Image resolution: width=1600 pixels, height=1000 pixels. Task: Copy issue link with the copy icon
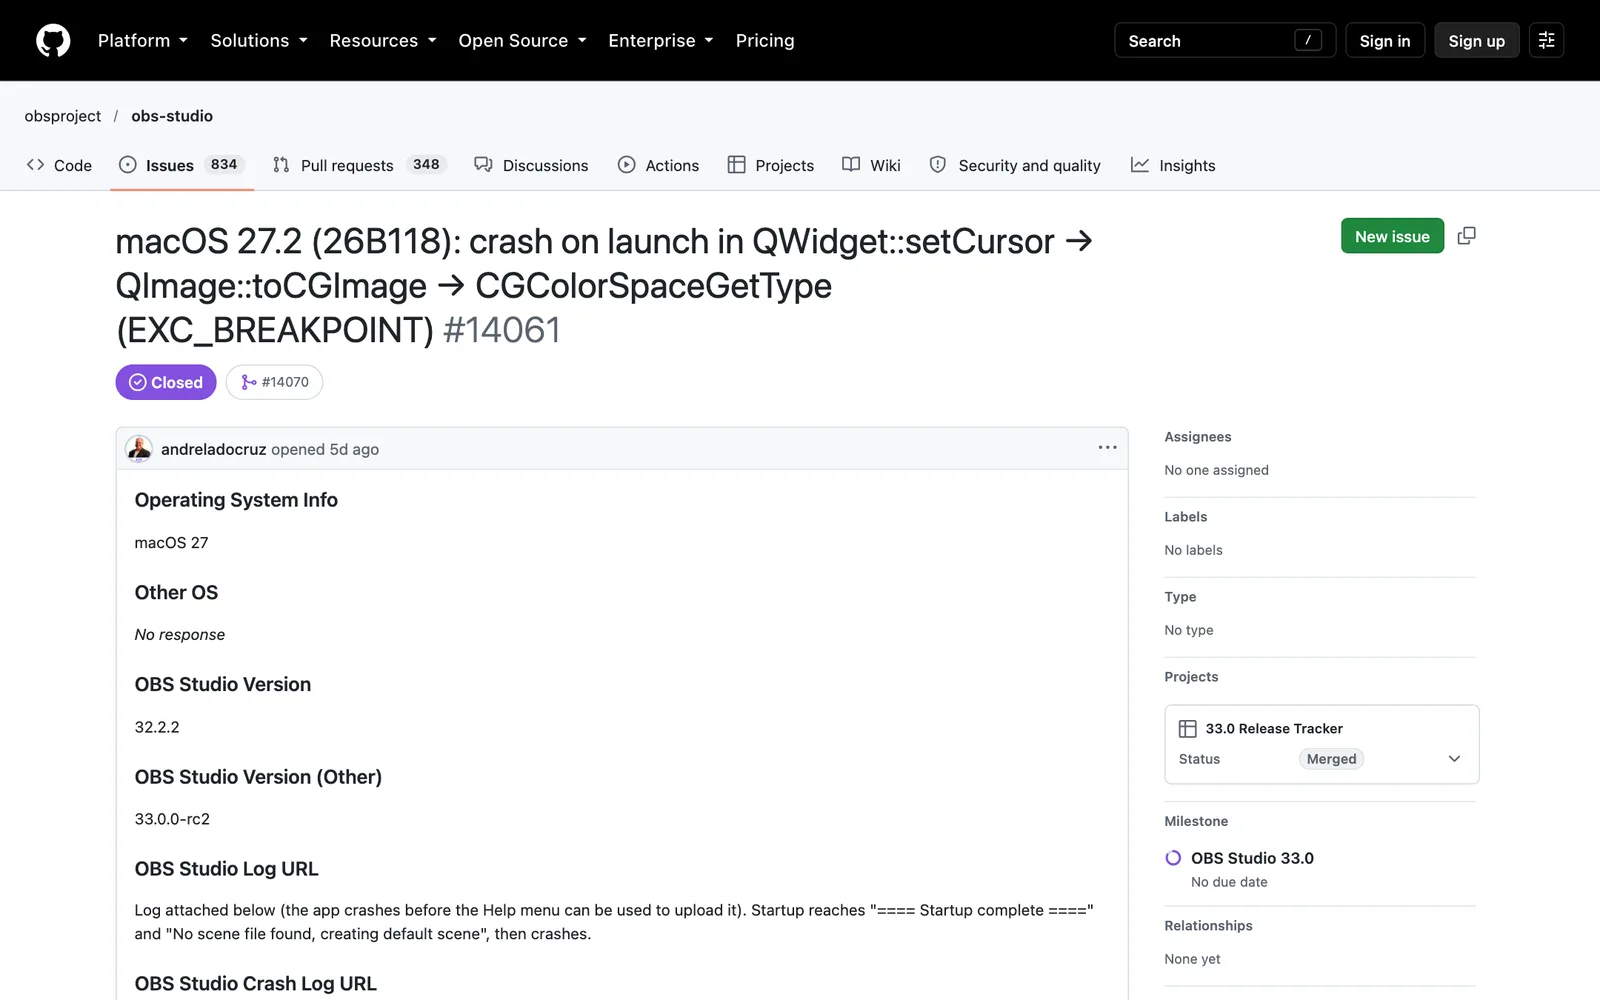coord(1467,236)
